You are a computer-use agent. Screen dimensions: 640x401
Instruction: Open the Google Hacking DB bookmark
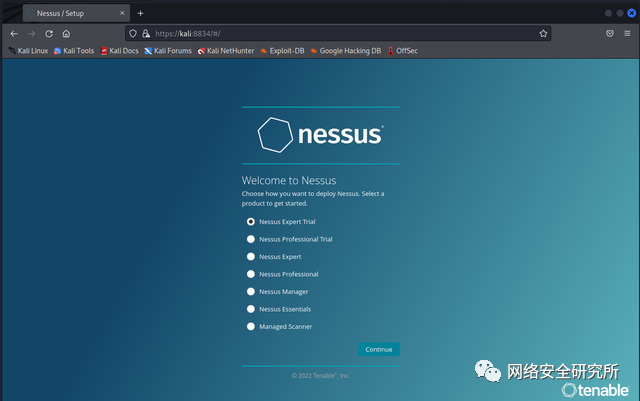coord(346,51)
